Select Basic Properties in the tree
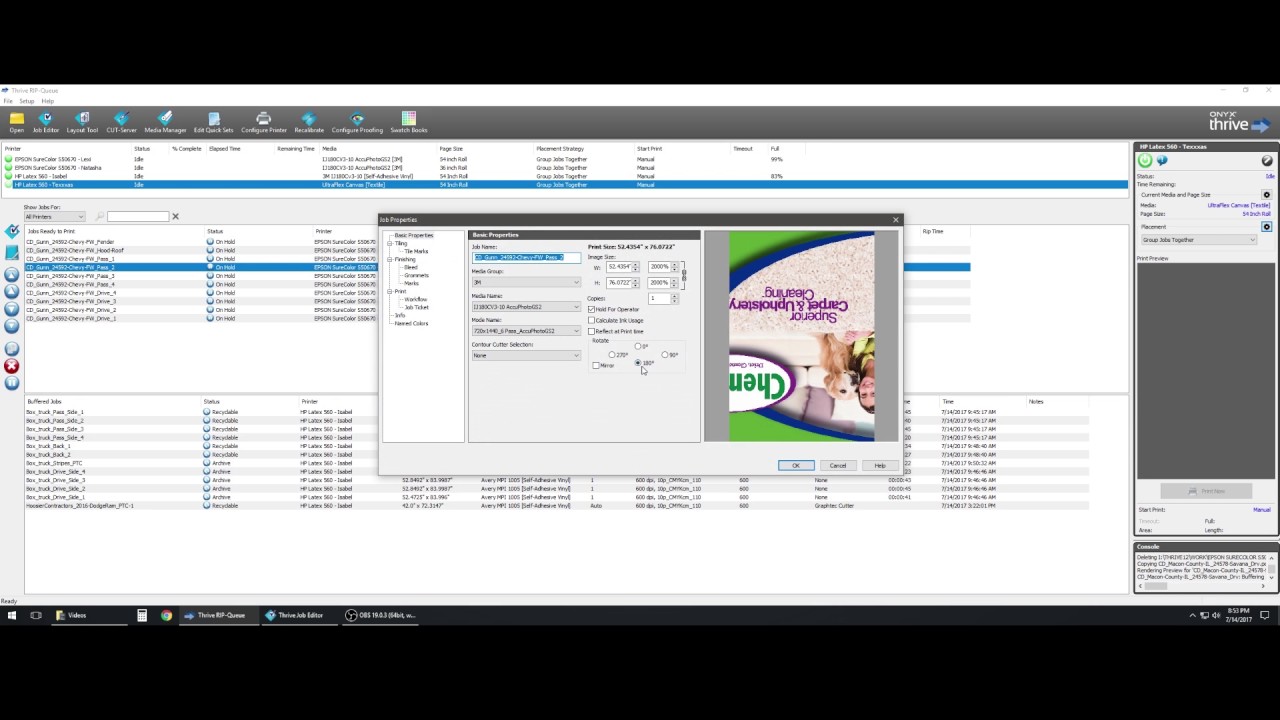Image resolution: width=1280 pixels, height=720 pixels. tap(414, 235)
